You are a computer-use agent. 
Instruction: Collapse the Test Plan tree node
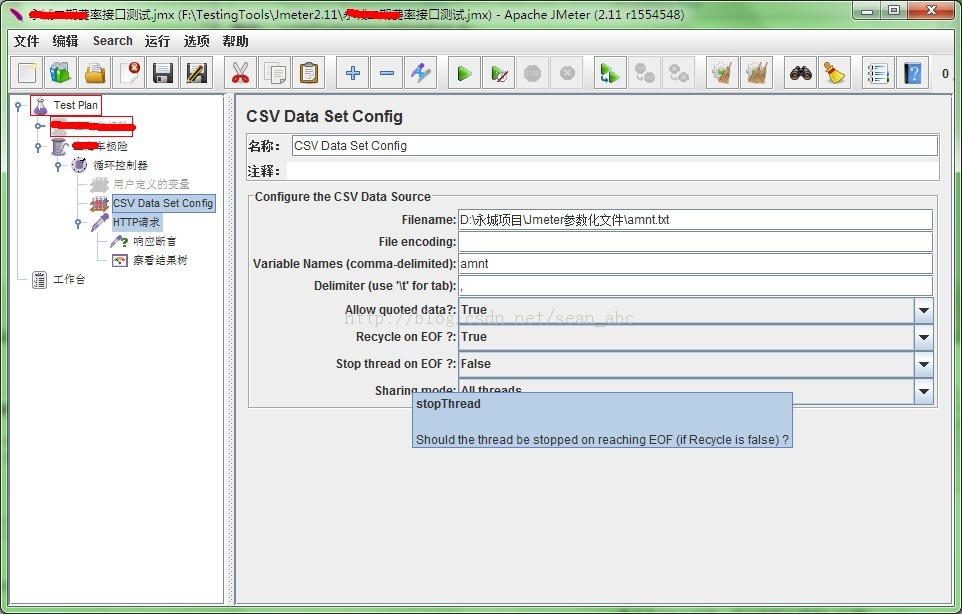[x=19, y=105]
